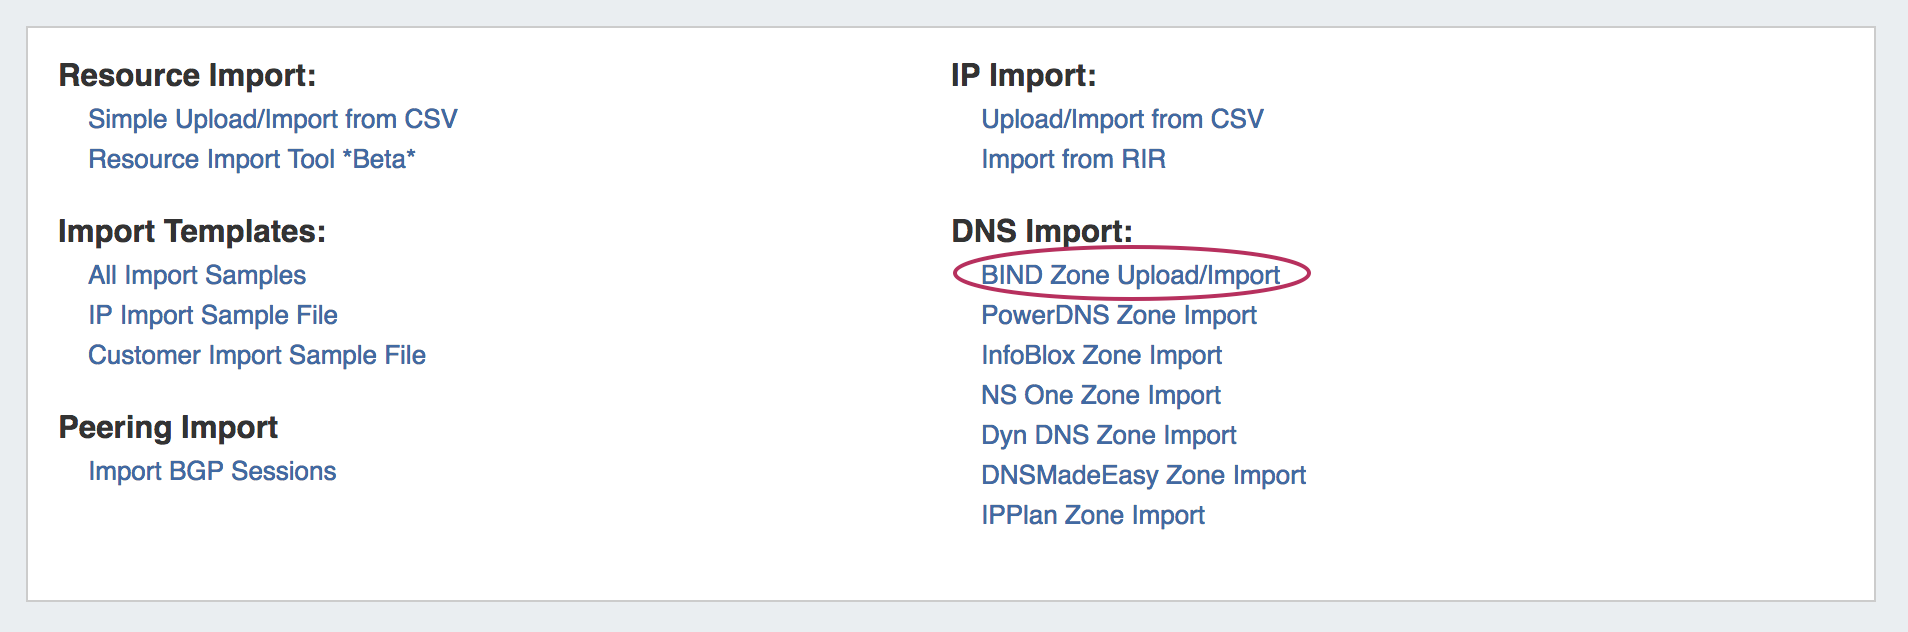Click the Import from RIR link

tap(1073, 159)
